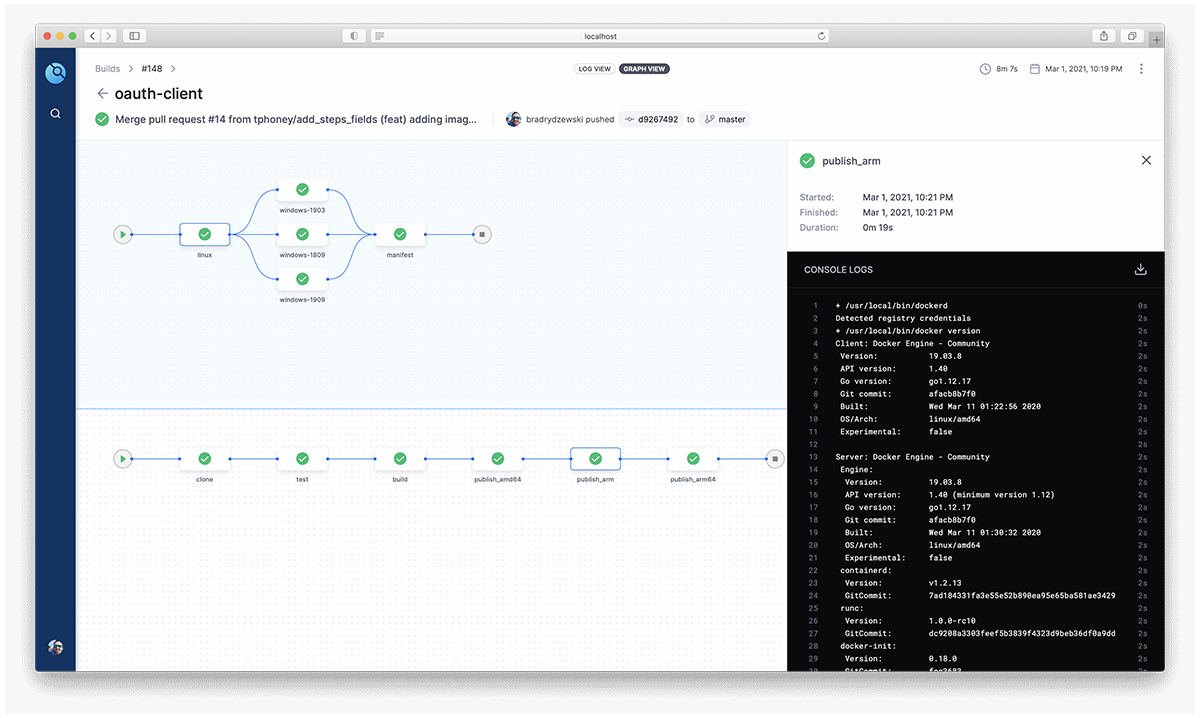The width and height of the screenshot is (1200, 718).
Task: Click the build duration clock icon
Action: coord(985,68)
